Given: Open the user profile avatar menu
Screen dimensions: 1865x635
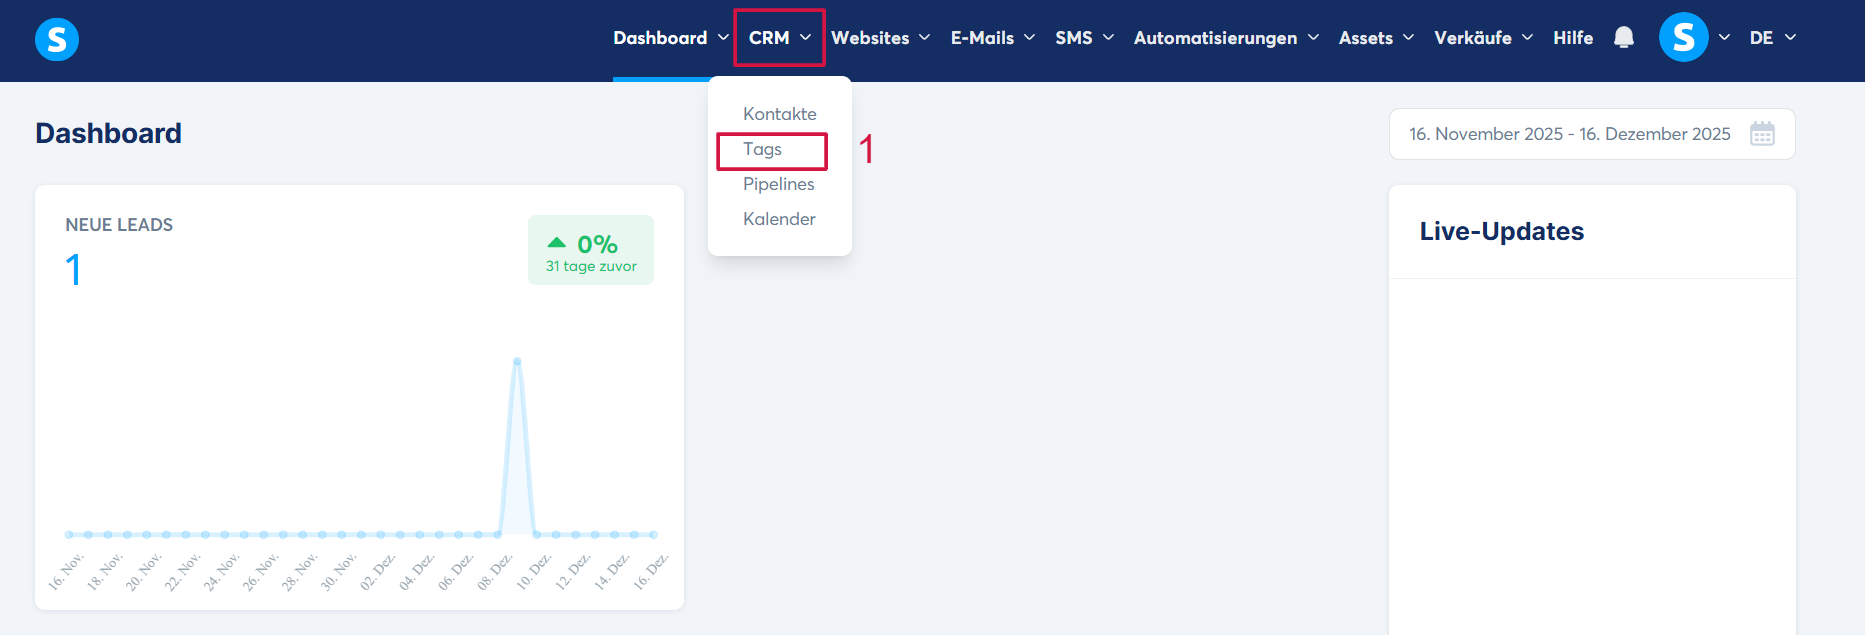Looking at the screenshot, I should tap(1684, 37).
